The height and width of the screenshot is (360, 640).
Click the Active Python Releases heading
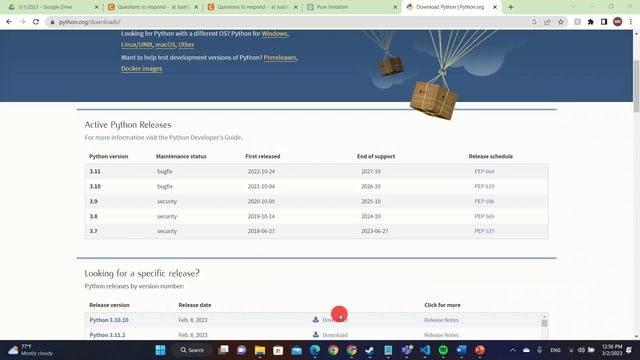tap(128, 125)
